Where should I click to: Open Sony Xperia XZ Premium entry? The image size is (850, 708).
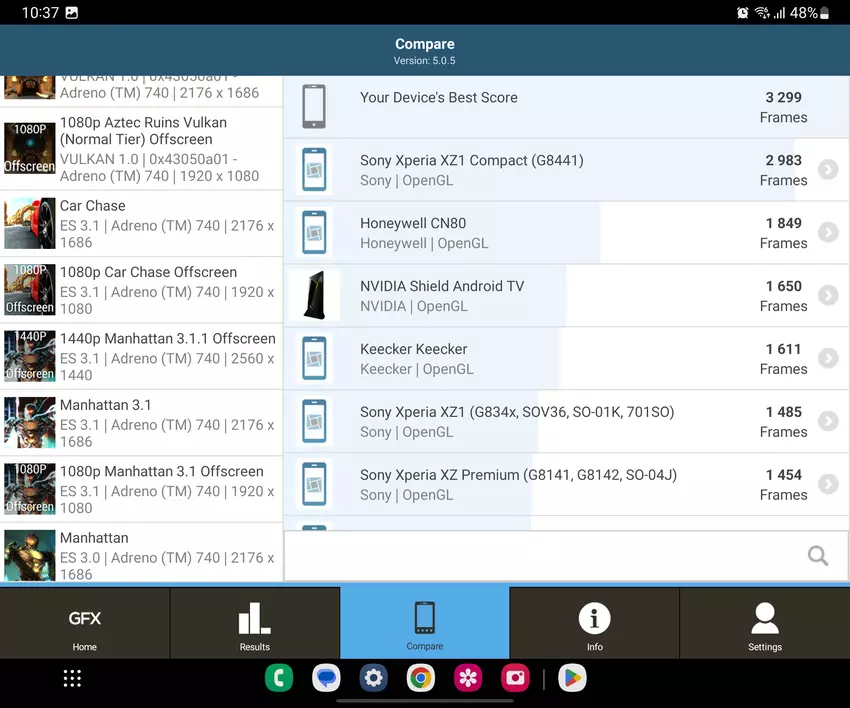point(560,484)
